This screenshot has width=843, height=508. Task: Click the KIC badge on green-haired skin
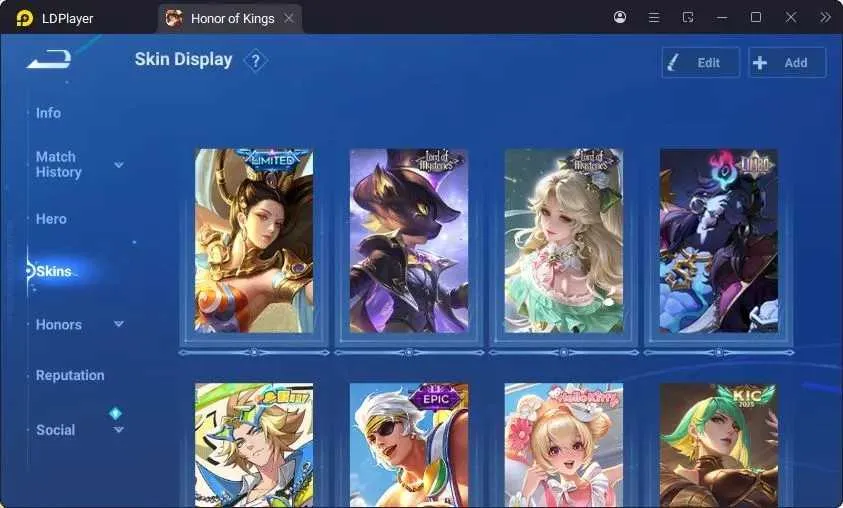pos(747,397)
